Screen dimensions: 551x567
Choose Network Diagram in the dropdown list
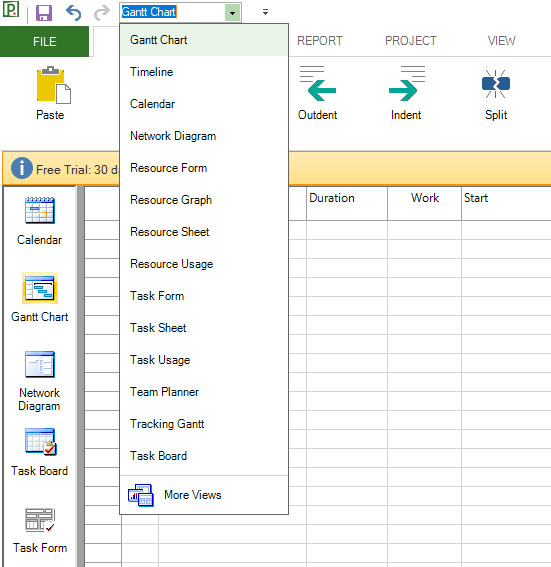[x=204, y=136]
